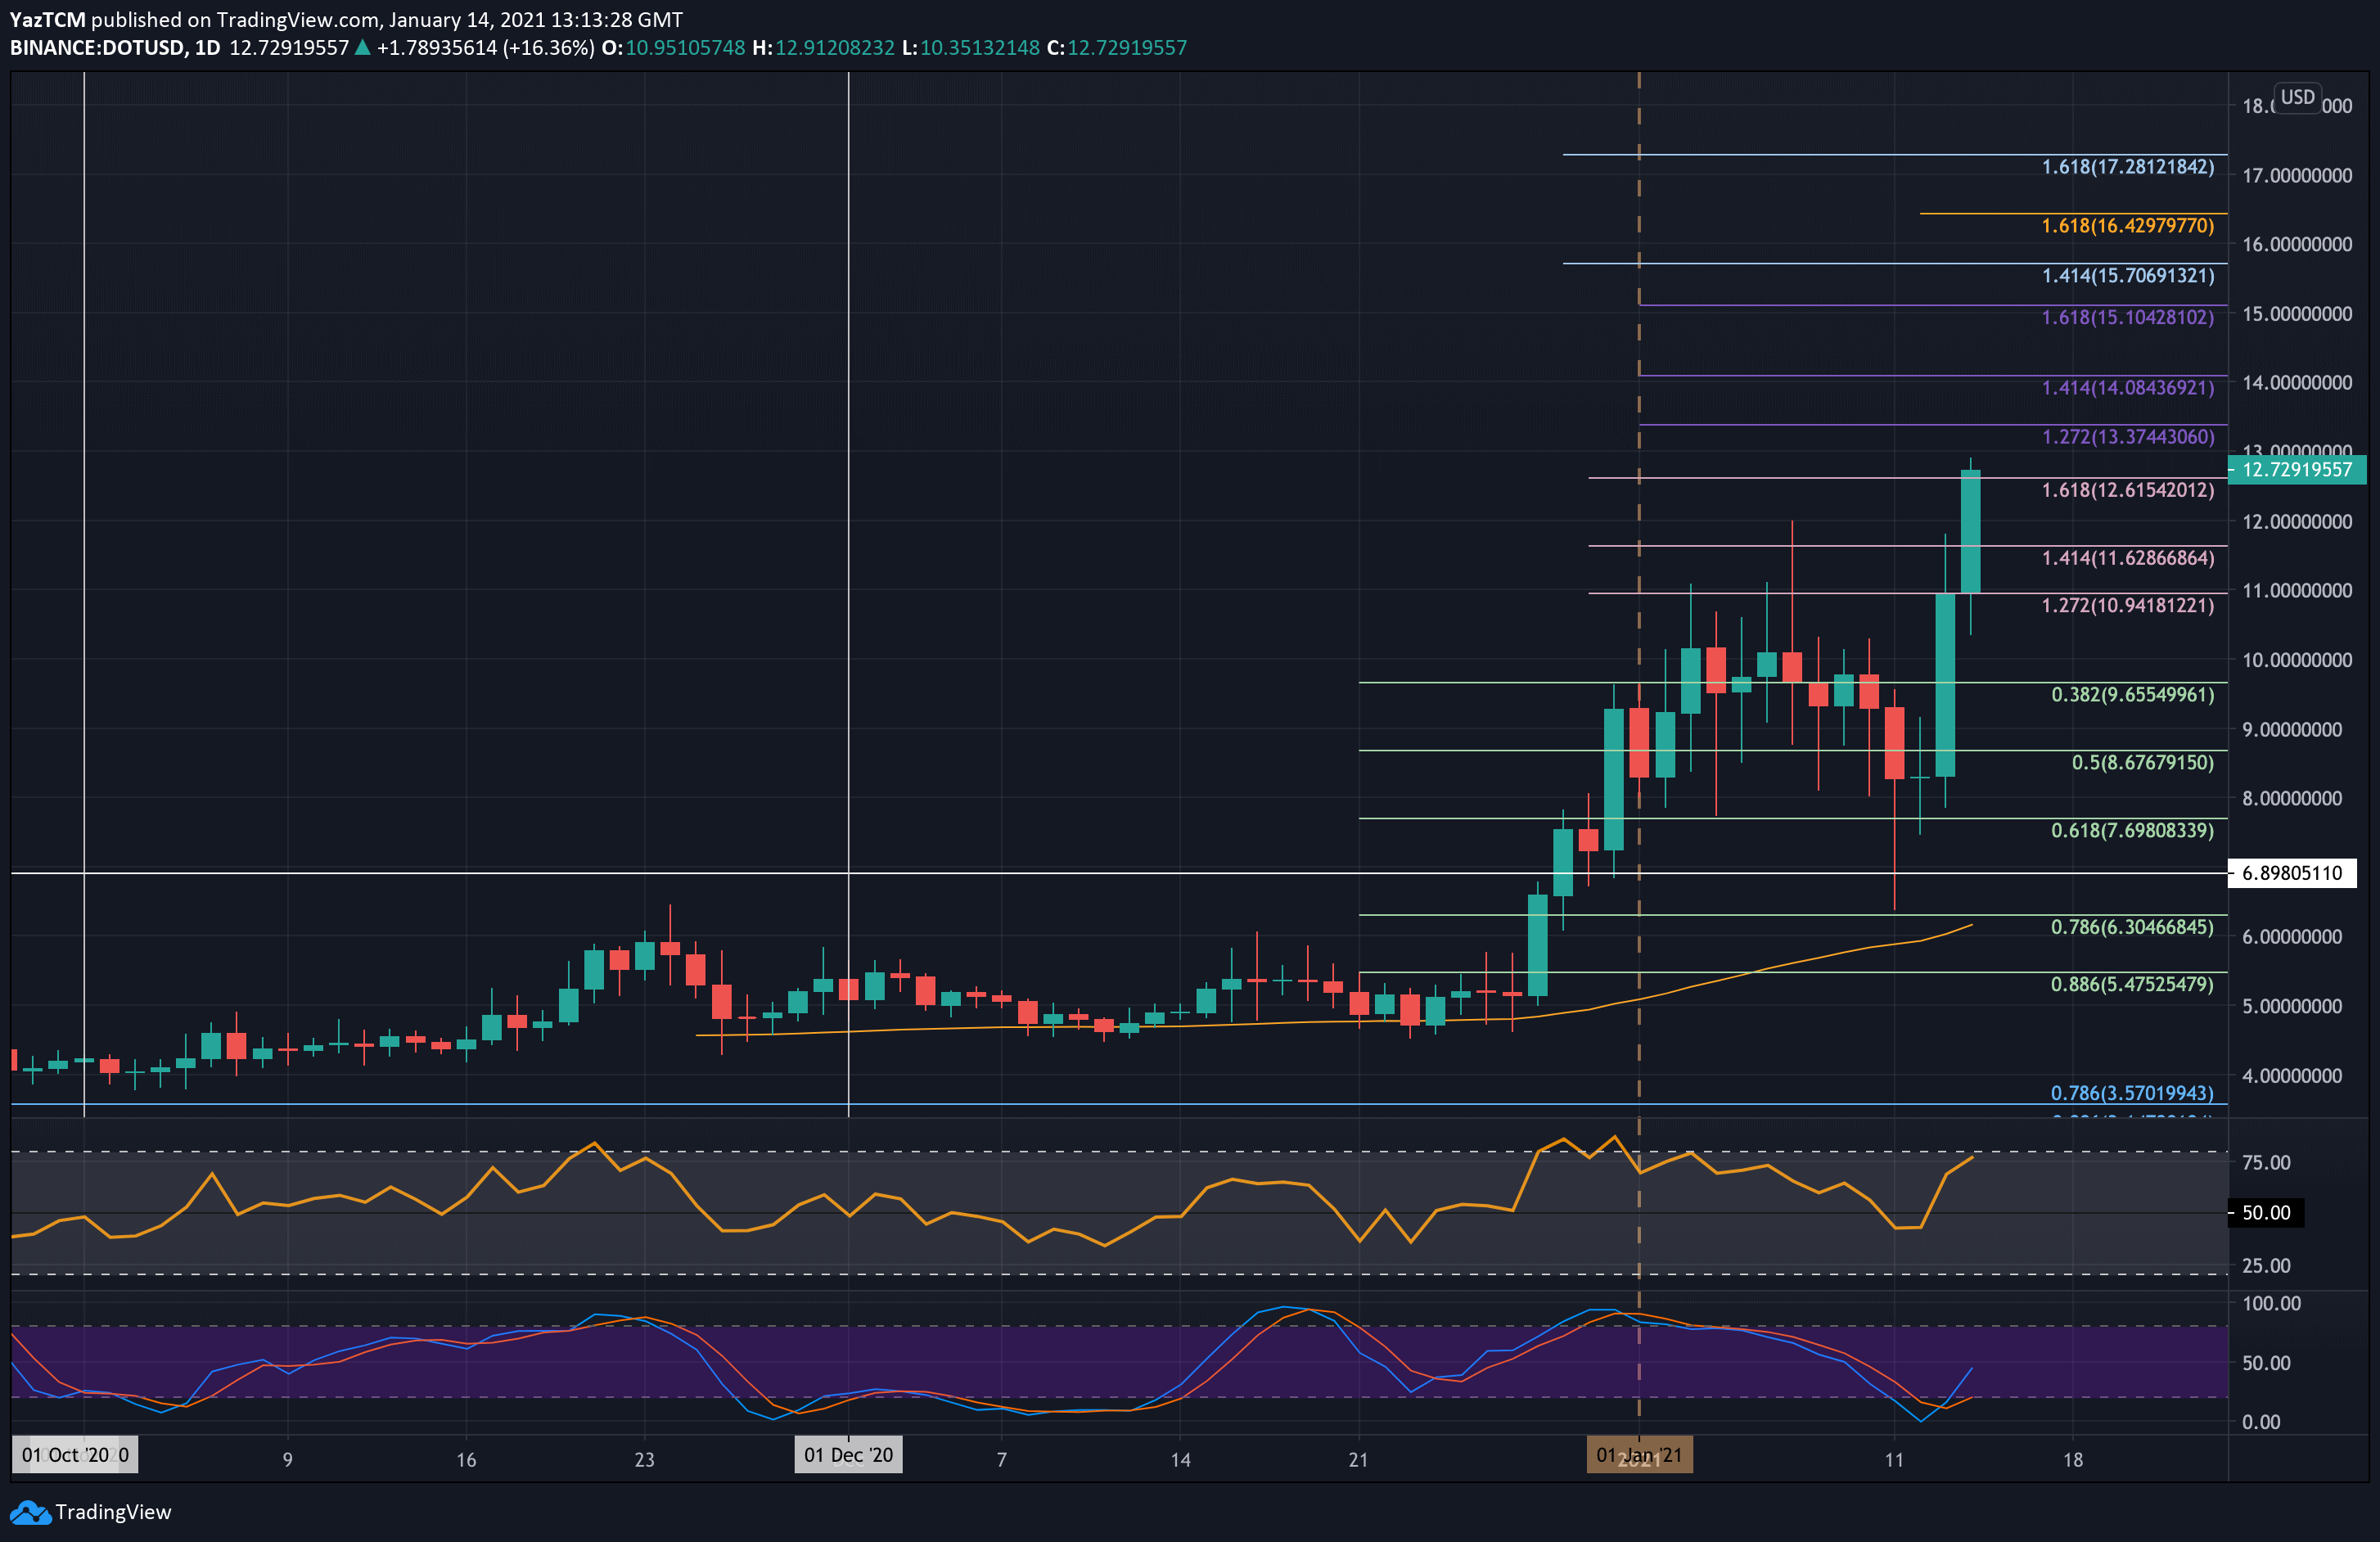The width and height of the screenshot is (2380, 1542).
Task: Click the orange moving average line end
Action: [1970, 925]
